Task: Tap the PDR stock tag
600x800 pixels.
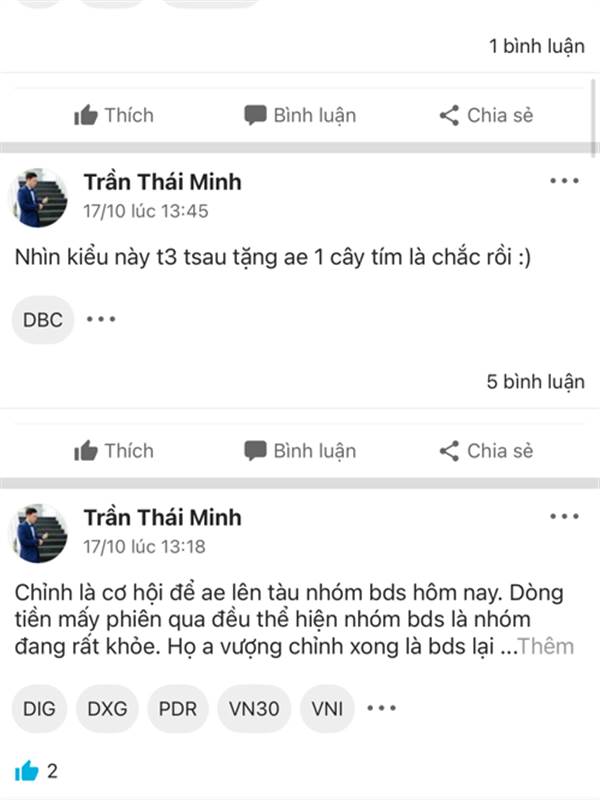Action: point(178,709)
